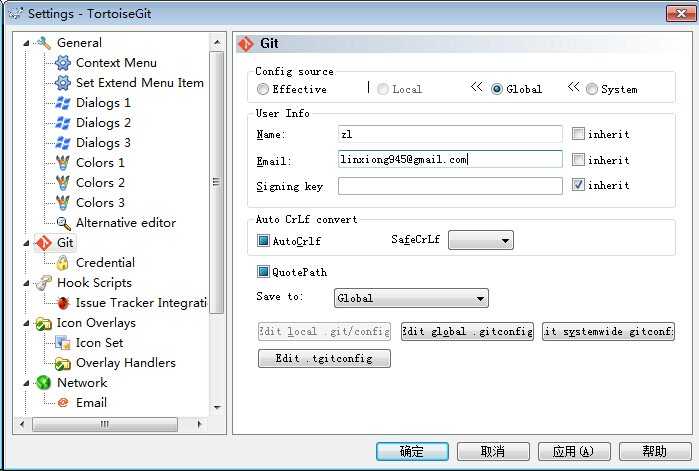
Task: Click the Alternative editor magnifier icon
Action: click(63, 223)
